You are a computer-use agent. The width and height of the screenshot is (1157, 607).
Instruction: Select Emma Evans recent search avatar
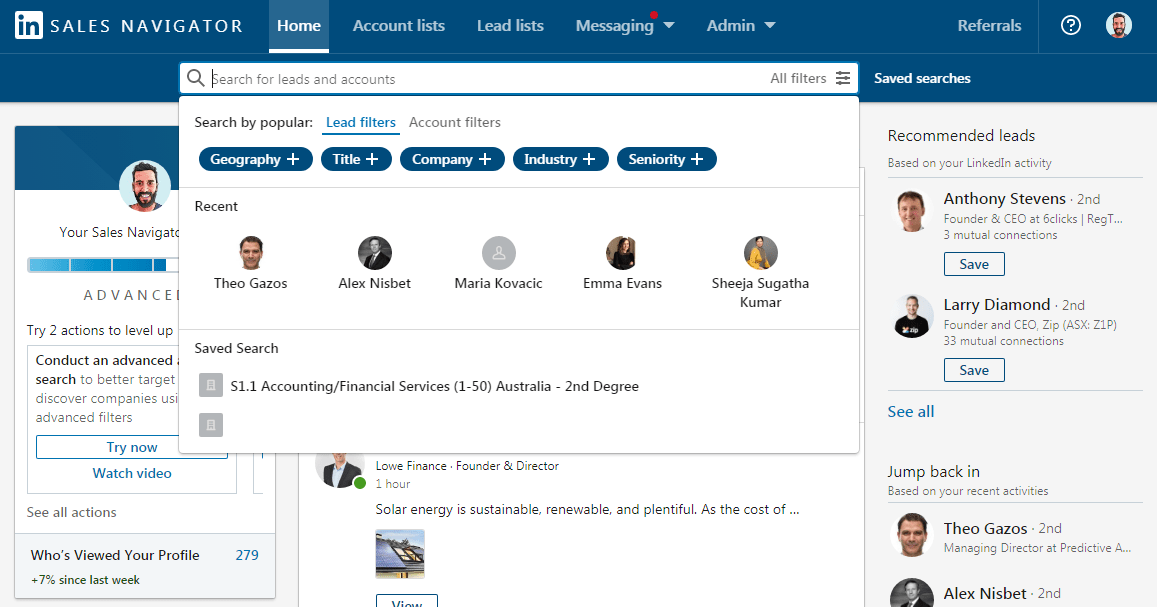(621, 253)
